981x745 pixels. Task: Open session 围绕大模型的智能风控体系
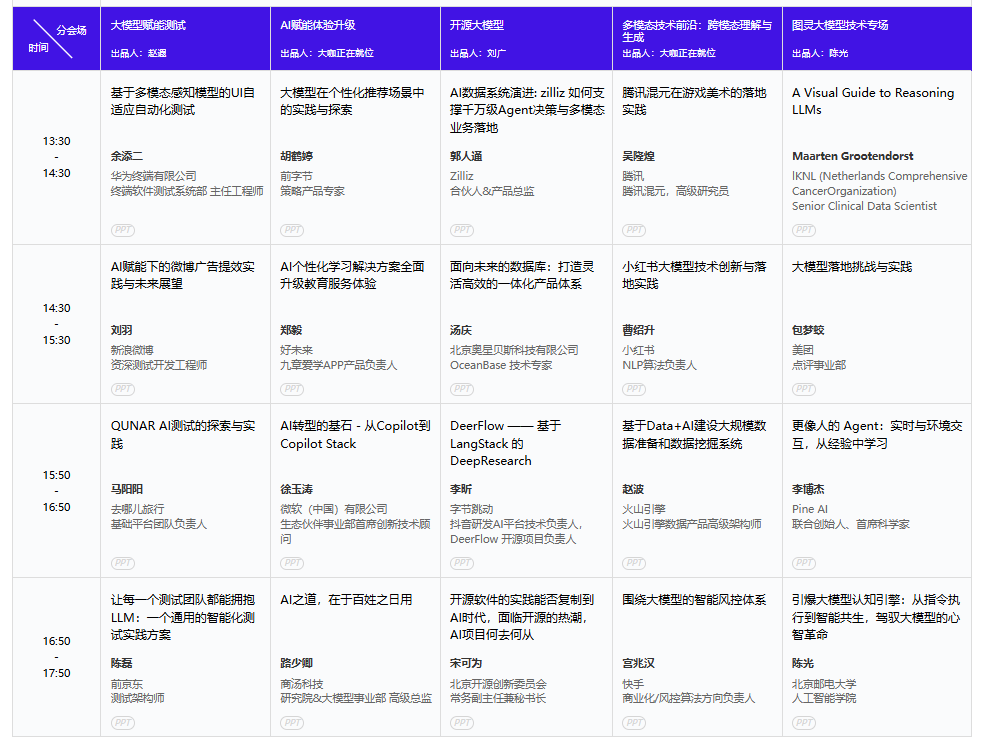pyautogui.click(x=694, y=600)
